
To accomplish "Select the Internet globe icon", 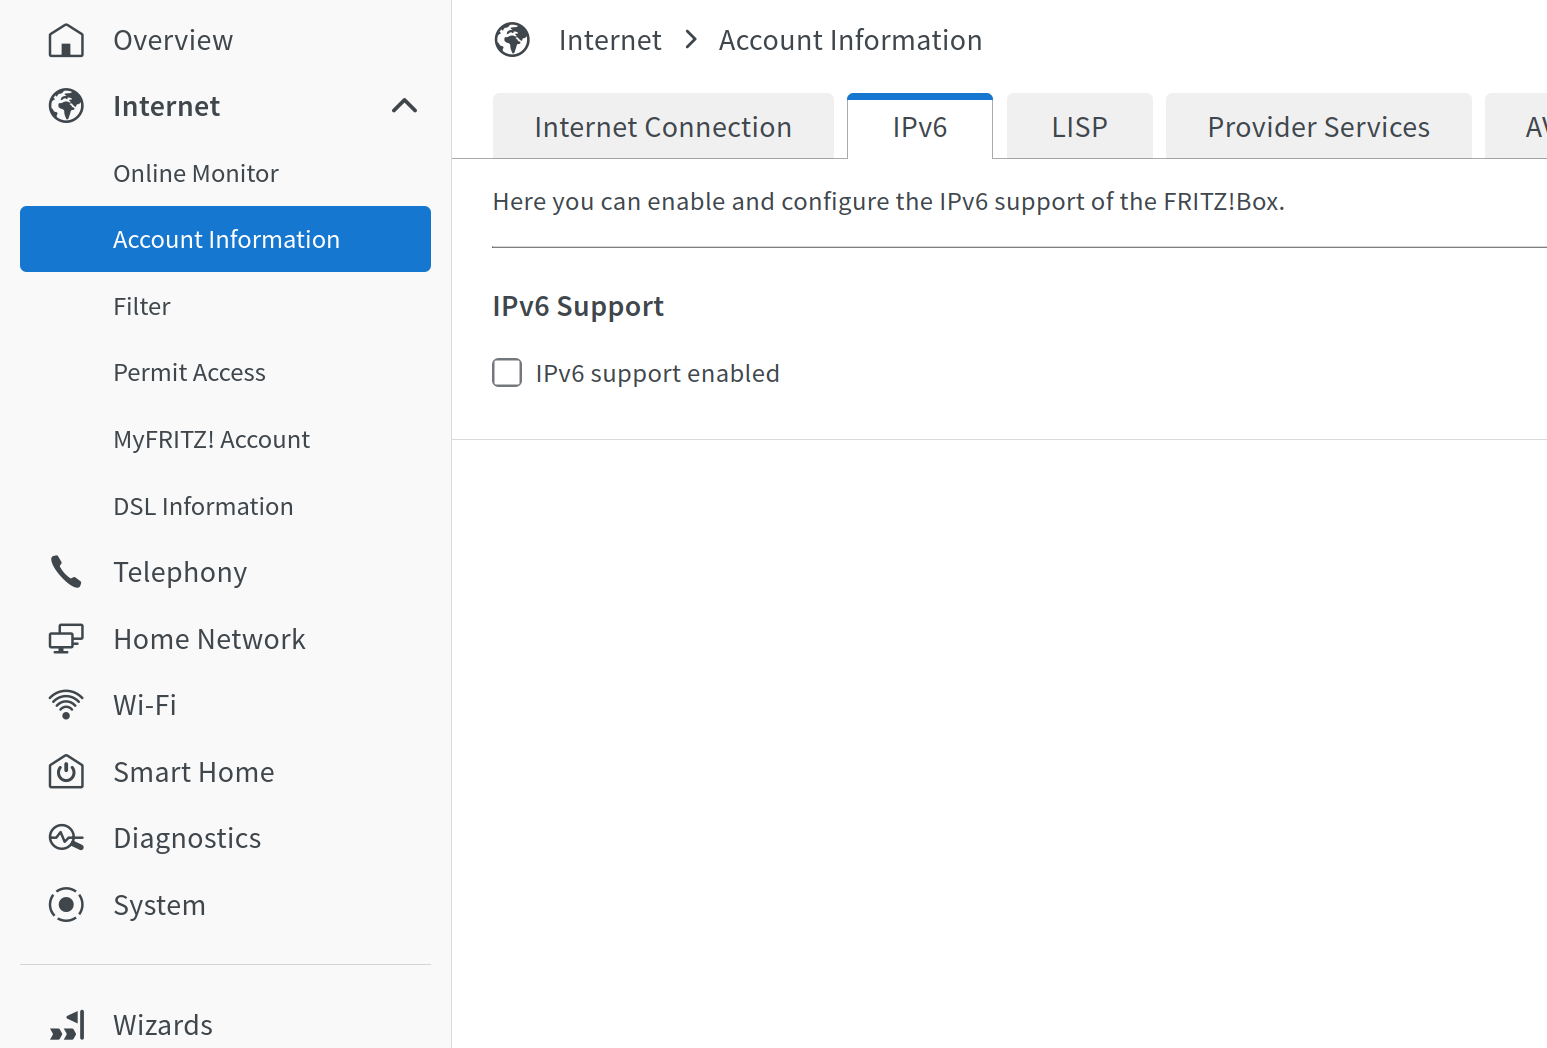I will (66, 106).
